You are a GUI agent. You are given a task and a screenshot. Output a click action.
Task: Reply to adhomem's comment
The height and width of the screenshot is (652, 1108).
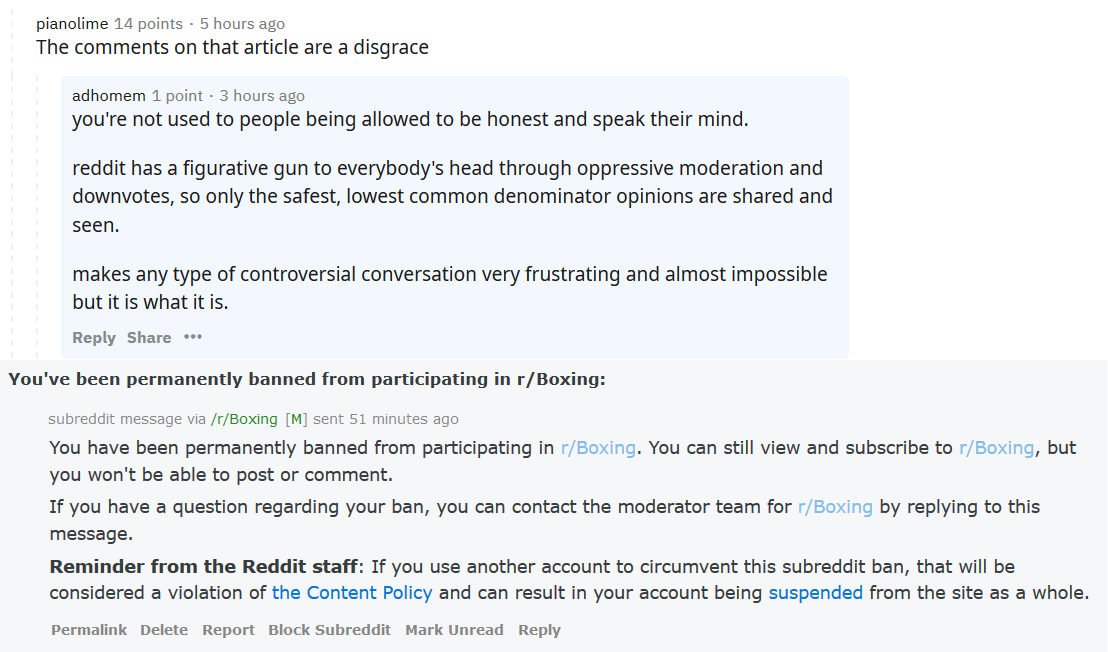click(x=93, y=337)
